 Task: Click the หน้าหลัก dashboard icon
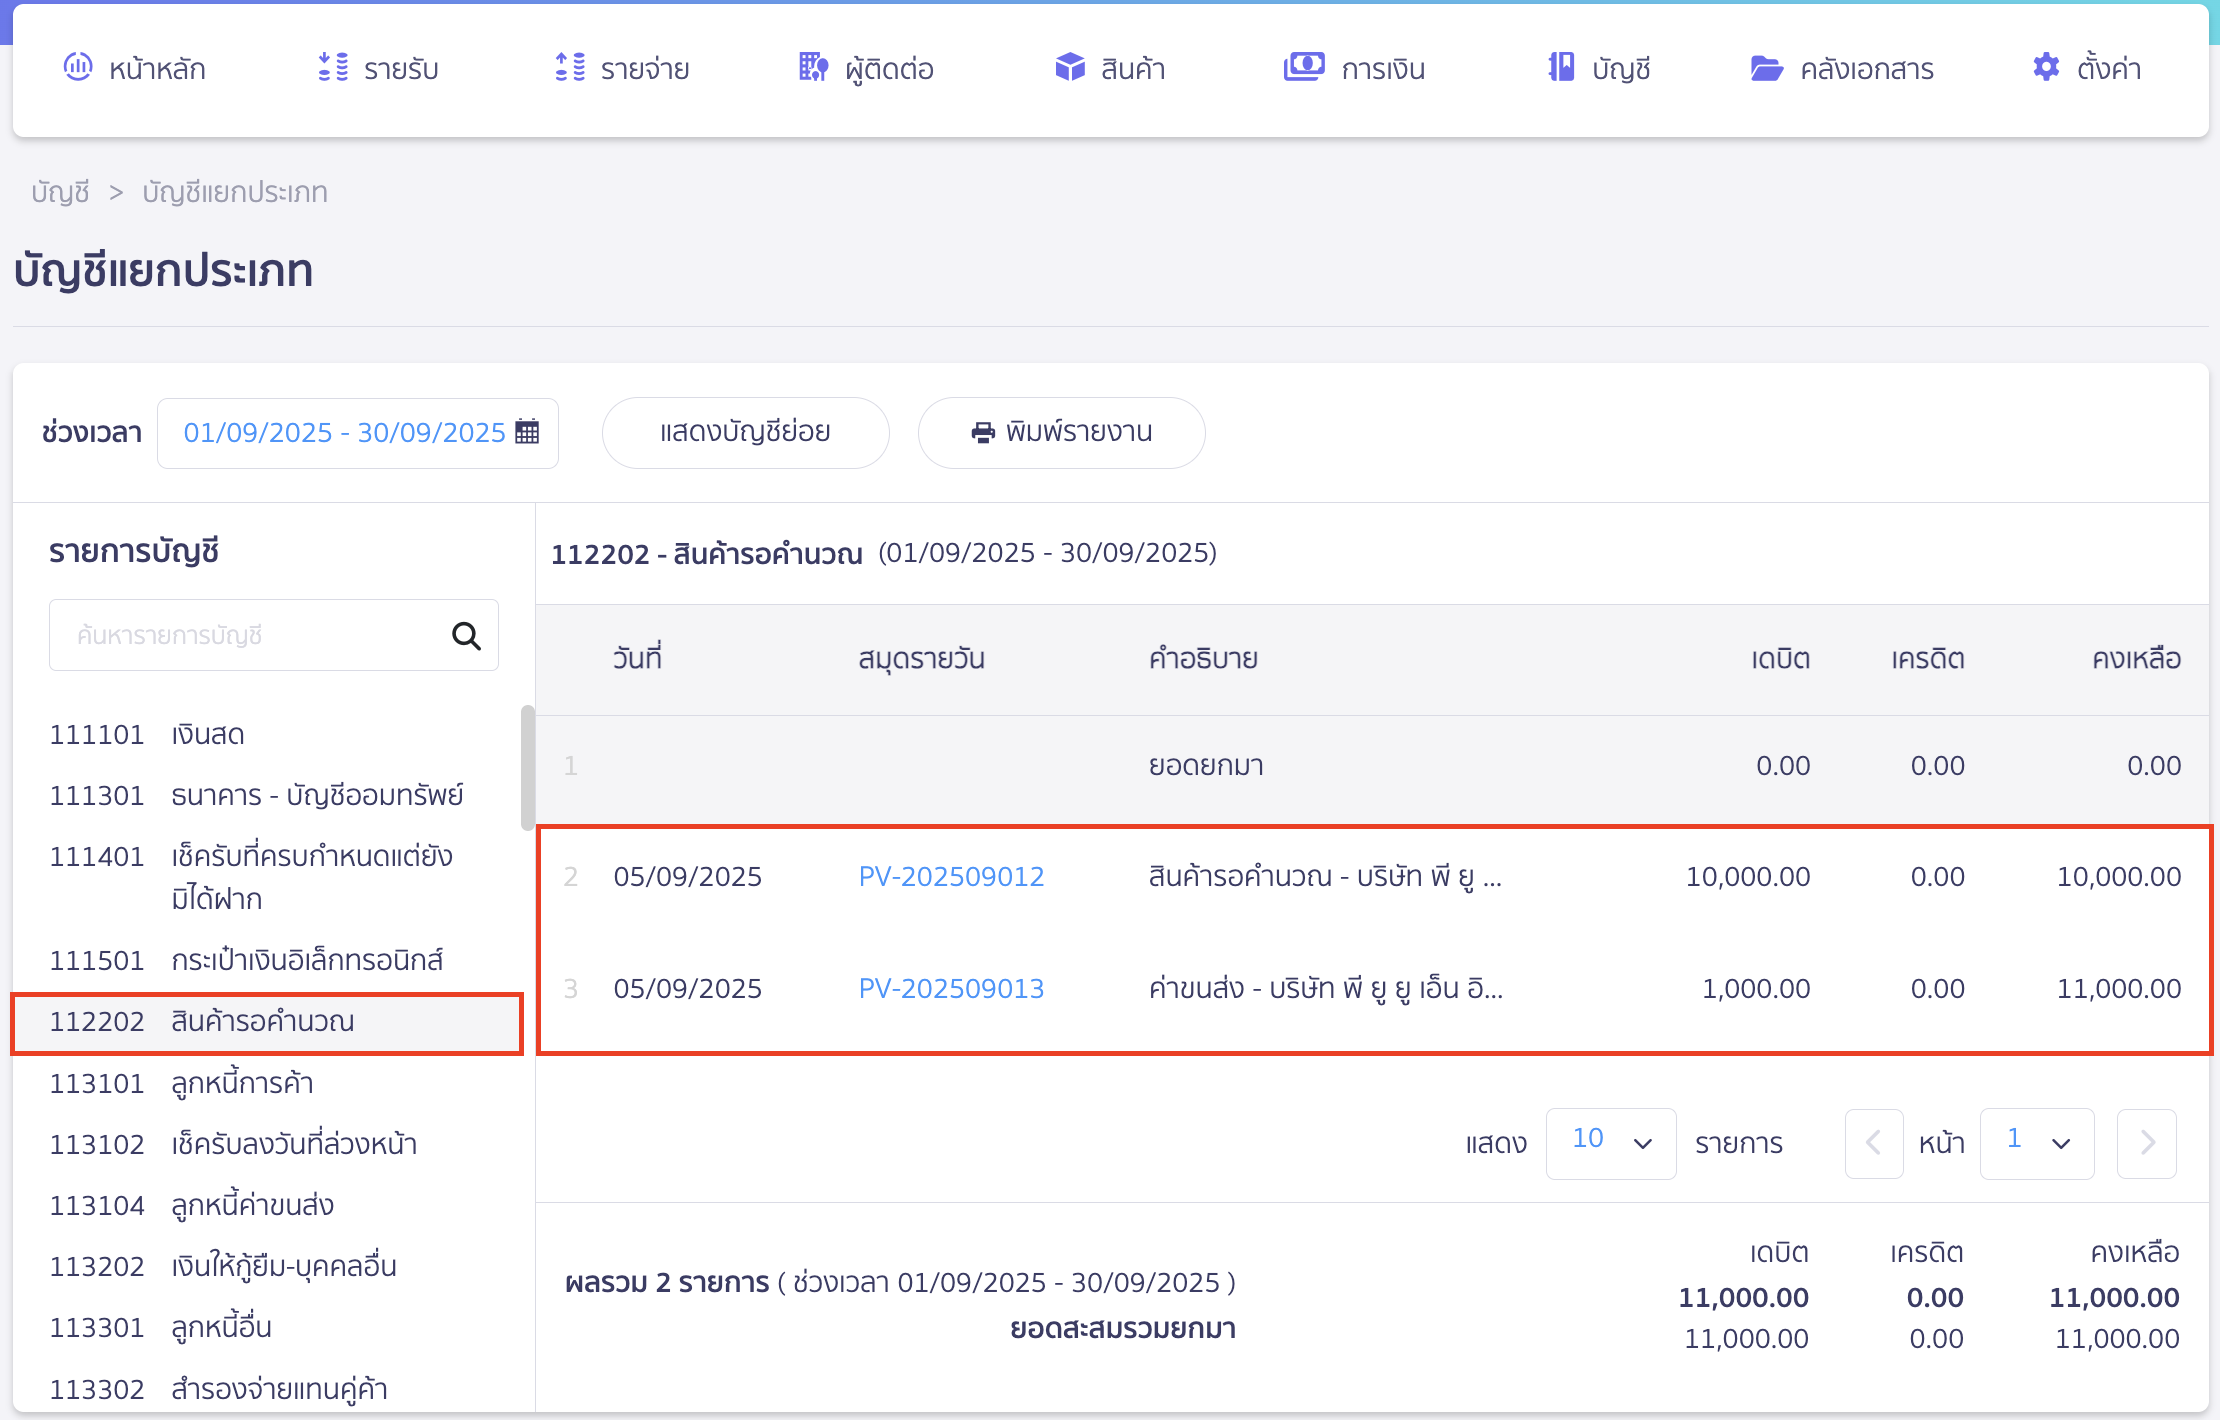click(78, 67)
